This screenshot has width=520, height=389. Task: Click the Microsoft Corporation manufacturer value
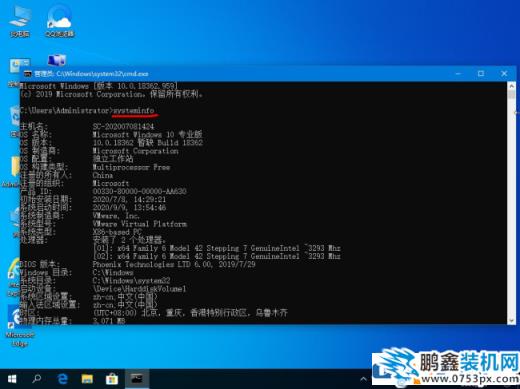click(x=135, y=151)
